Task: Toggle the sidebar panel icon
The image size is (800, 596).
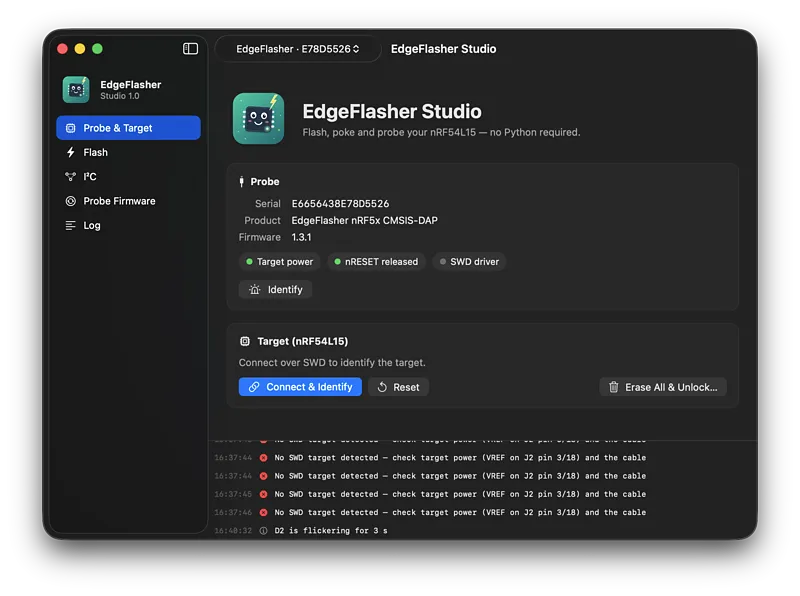Action: click(190, 48)
